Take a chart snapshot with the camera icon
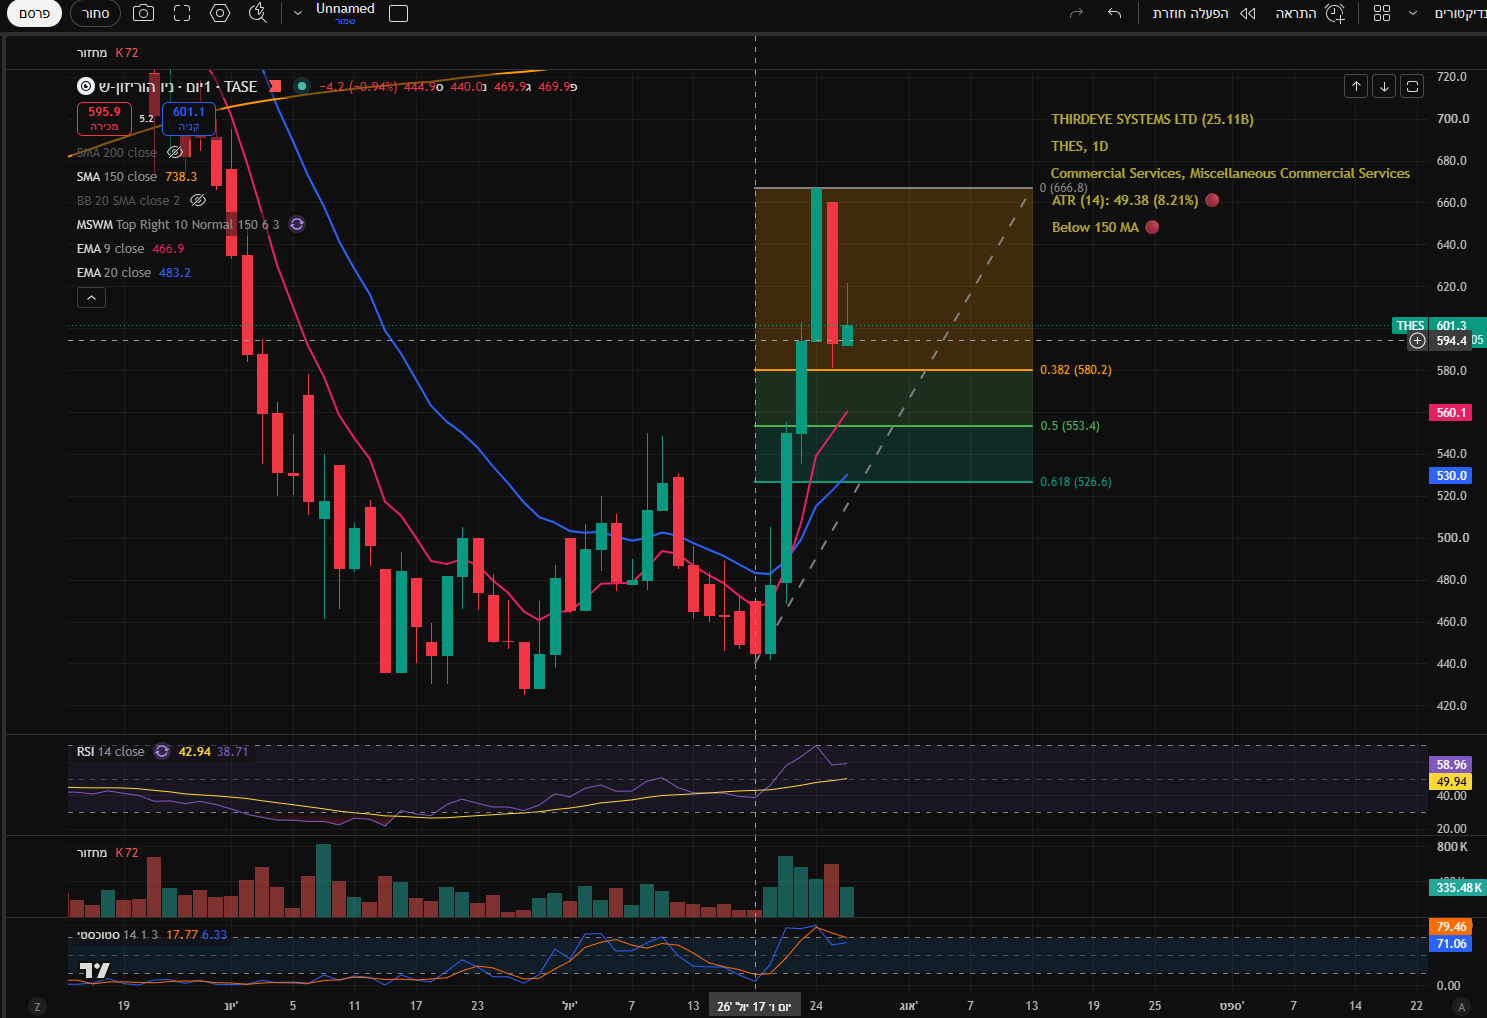The height and width of the screenshot is (1018, 1487). (144, 13)
